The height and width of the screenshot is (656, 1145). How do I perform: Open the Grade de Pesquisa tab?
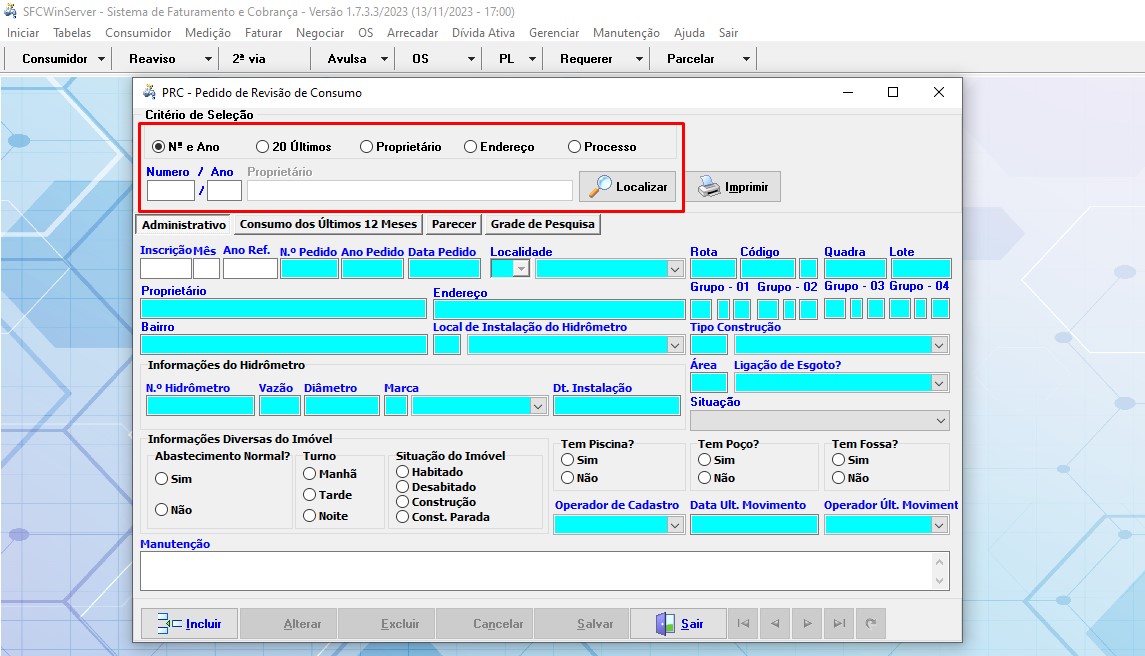pos(542,224)
